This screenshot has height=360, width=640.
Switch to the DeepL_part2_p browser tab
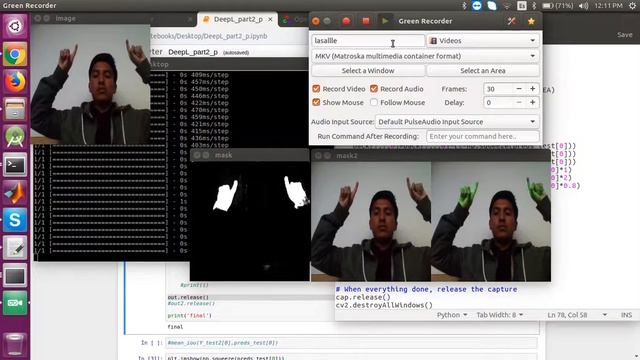[x=238, y=19]
